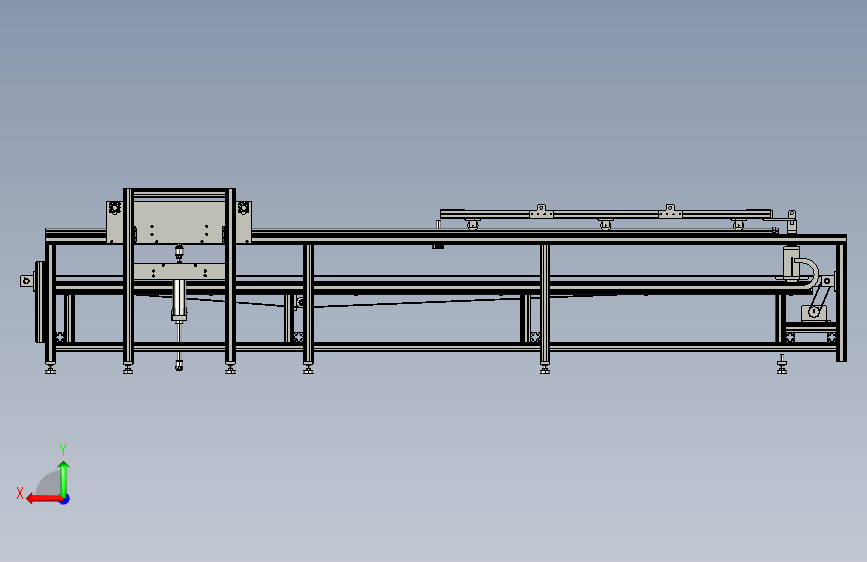The width and height of the screenshot is (867, 562).
Task: Click the green Y axis arrow of the triad
Action: (x=64, y=479)
